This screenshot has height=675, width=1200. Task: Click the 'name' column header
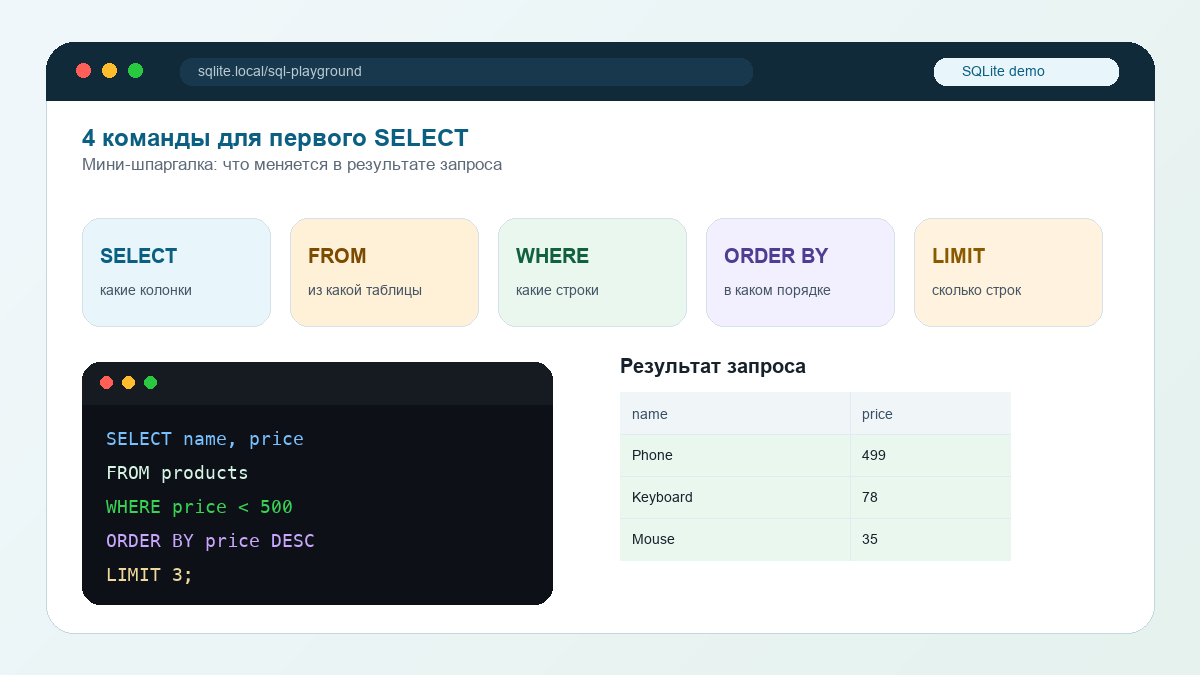(x=735, y=414)
